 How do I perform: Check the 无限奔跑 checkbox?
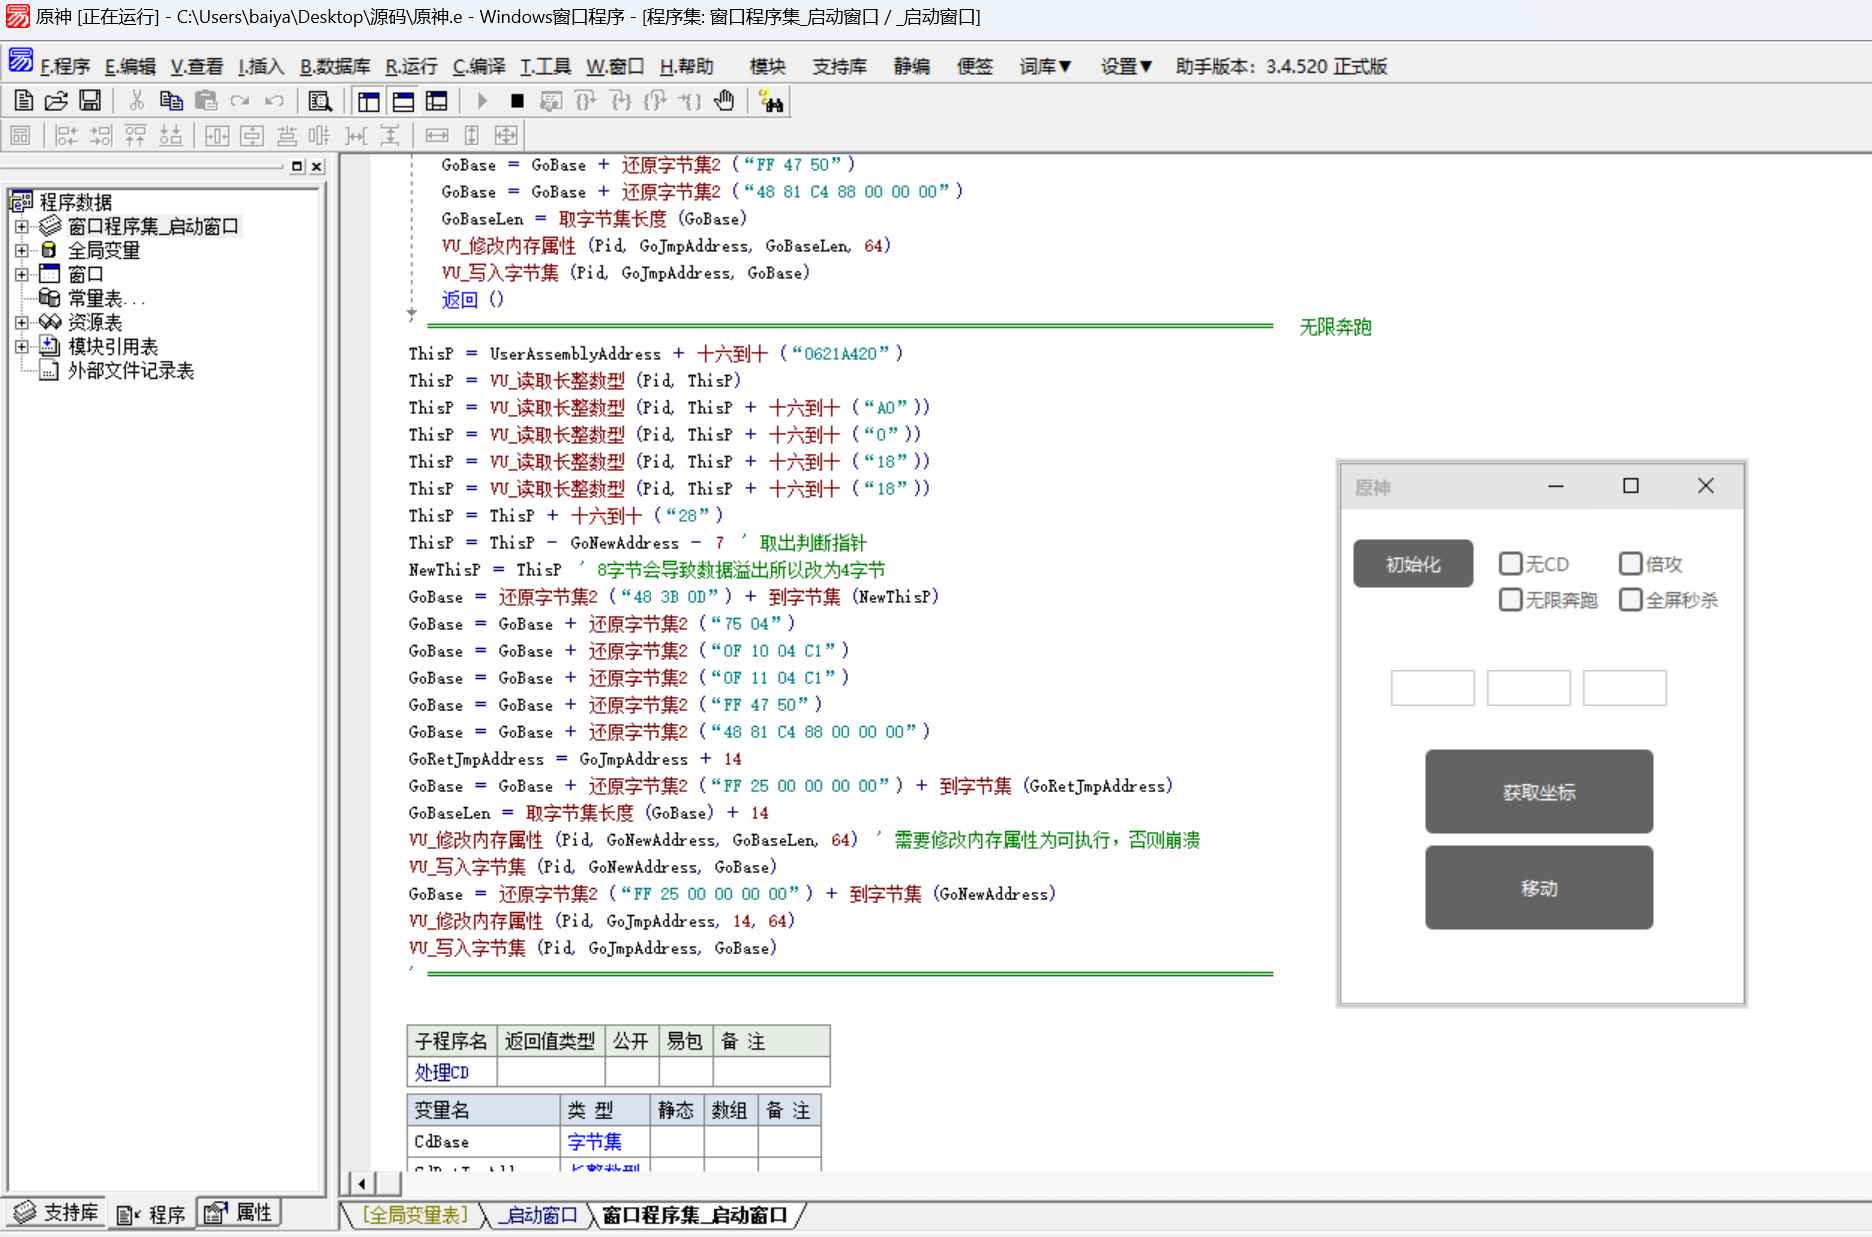1510,600
